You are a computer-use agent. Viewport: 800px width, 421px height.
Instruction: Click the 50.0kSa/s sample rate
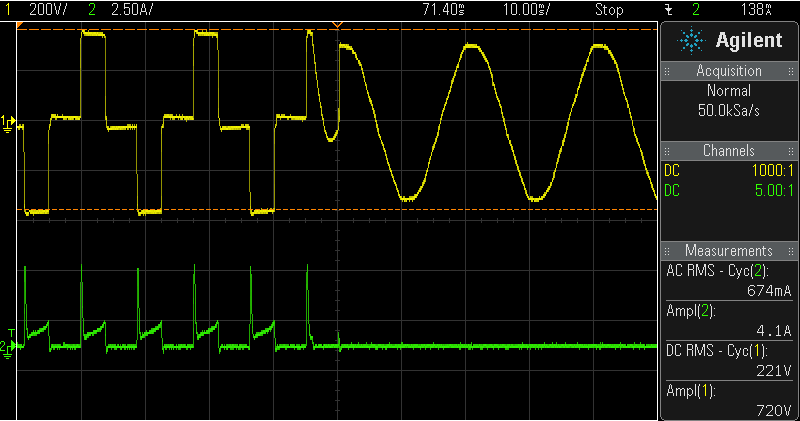coord(729,110)
